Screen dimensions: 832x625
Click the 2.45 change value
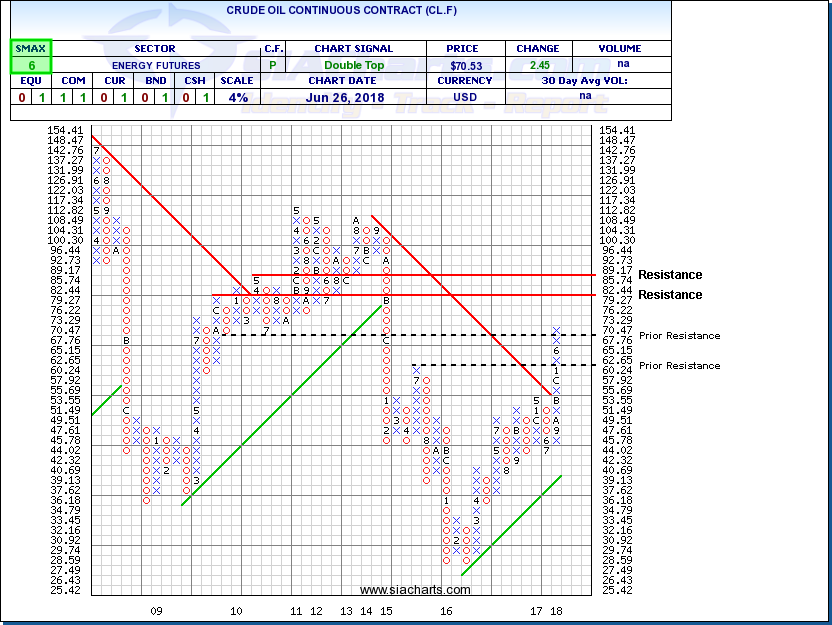pos(537,65)
